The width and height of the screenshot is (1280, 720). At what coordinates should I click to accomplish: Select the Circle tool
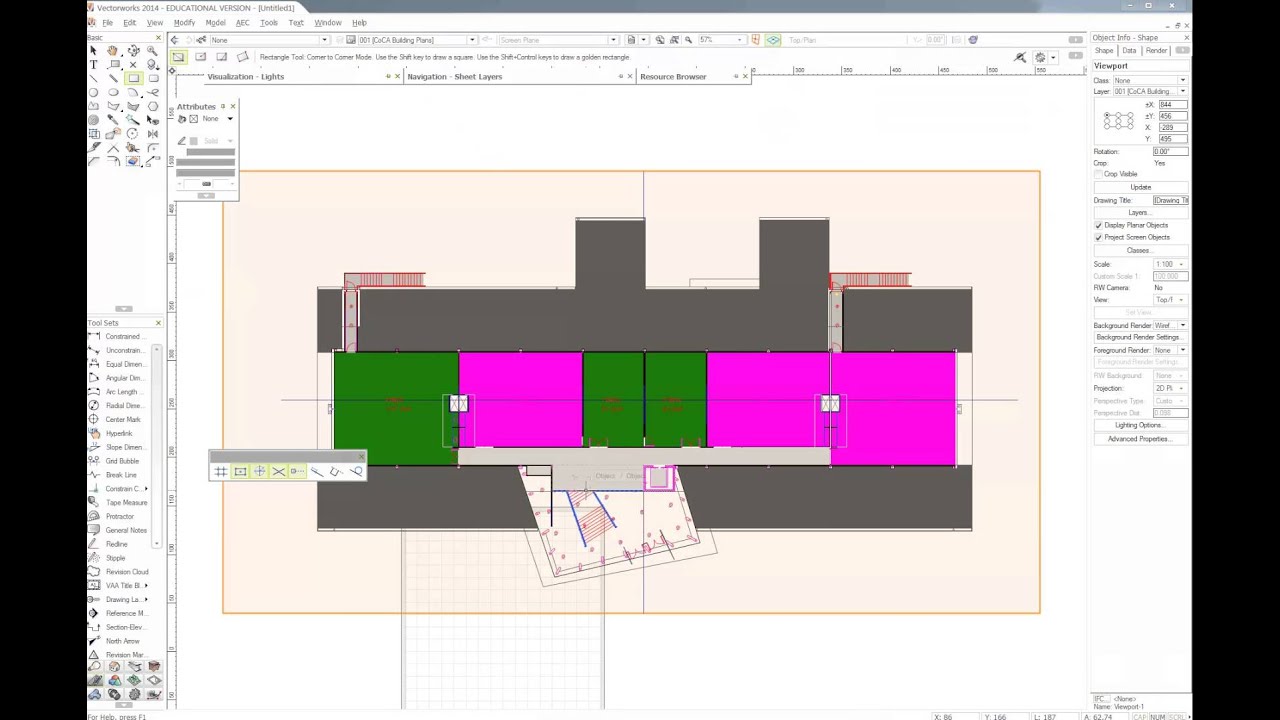click(x=94, y=92)
